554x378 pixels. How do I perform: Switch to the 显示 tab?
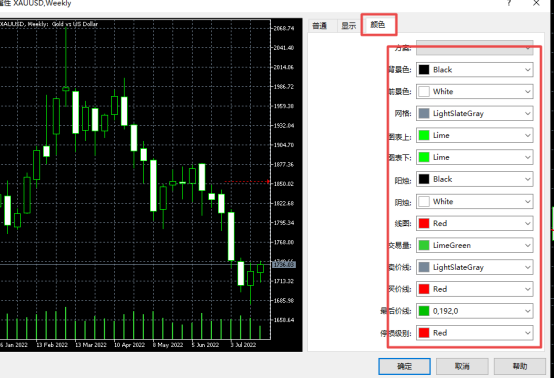[348, 25]
